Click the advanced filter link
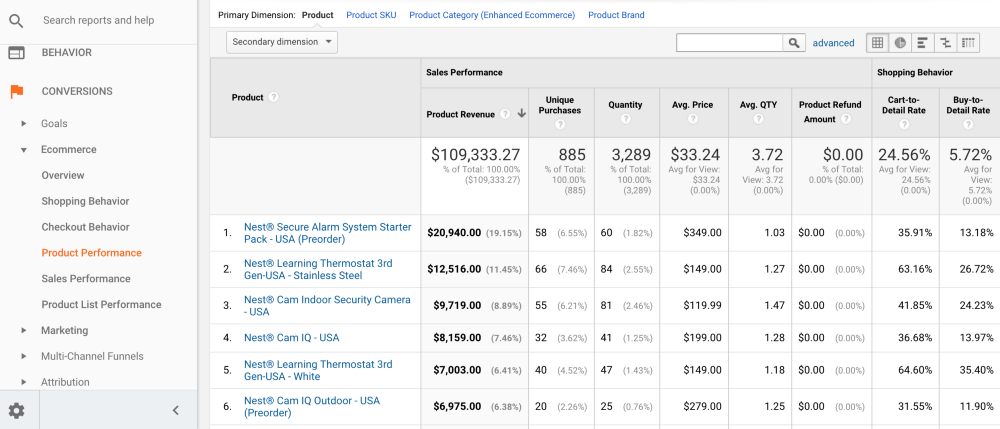The height and width of the screenshot is (429, 1000). click(833, 43)
